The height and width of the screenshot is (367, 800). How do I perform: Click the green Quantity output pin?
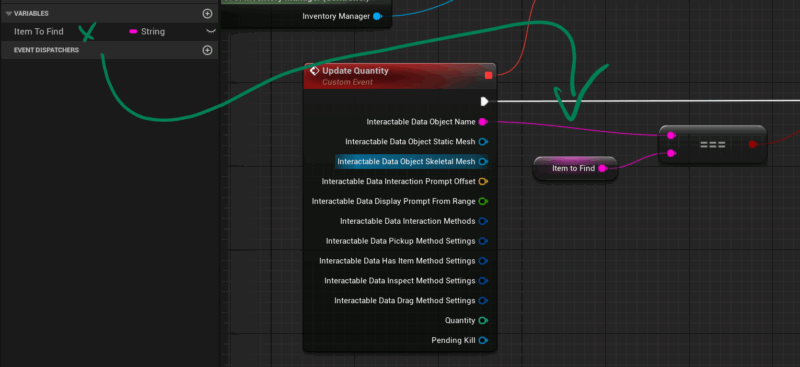click(x=483, y=321)
